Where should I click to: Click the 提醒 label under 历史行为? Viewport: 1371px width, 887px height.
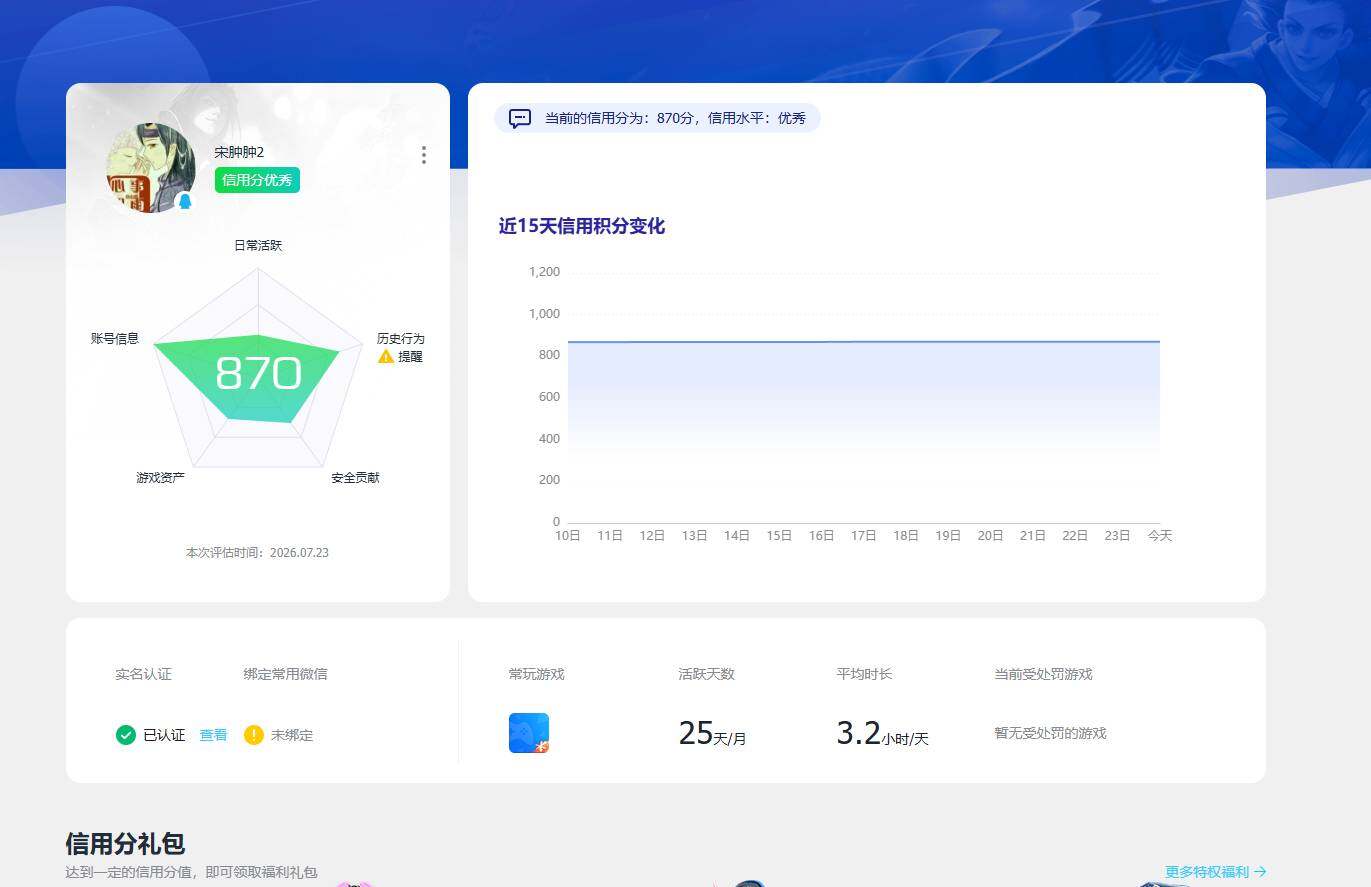coord(410,356)
